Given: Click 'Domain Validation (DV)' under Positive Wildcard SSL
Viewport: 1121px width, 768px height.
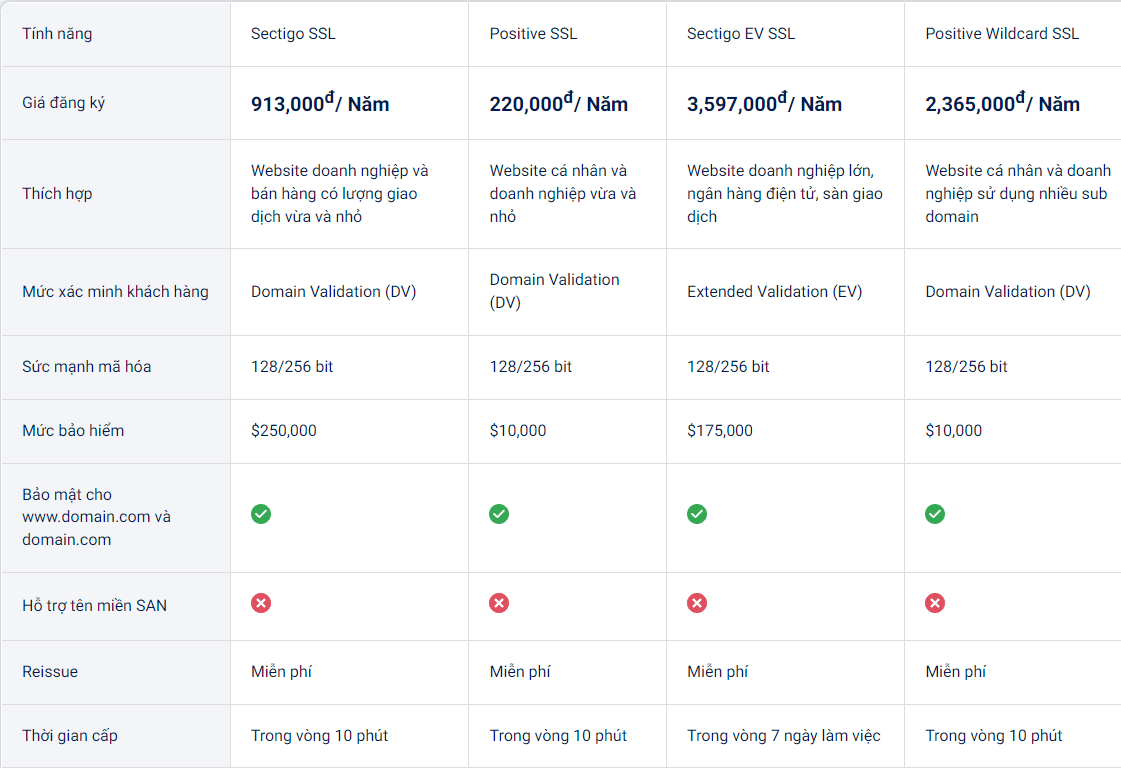Looking at the screenshot, I should pyautogui.click(x=1007, y=292).
